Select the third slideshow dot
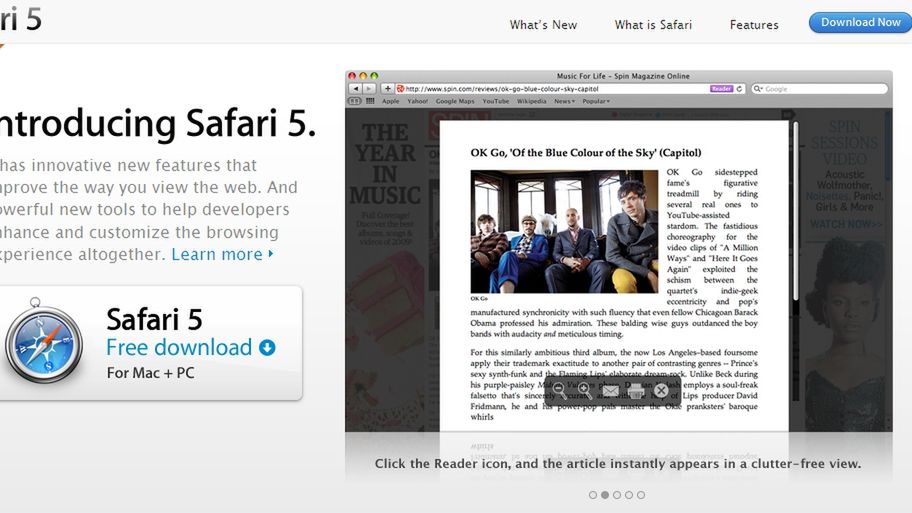Screen dimensions: 912x513 click(x=617, y=495)
